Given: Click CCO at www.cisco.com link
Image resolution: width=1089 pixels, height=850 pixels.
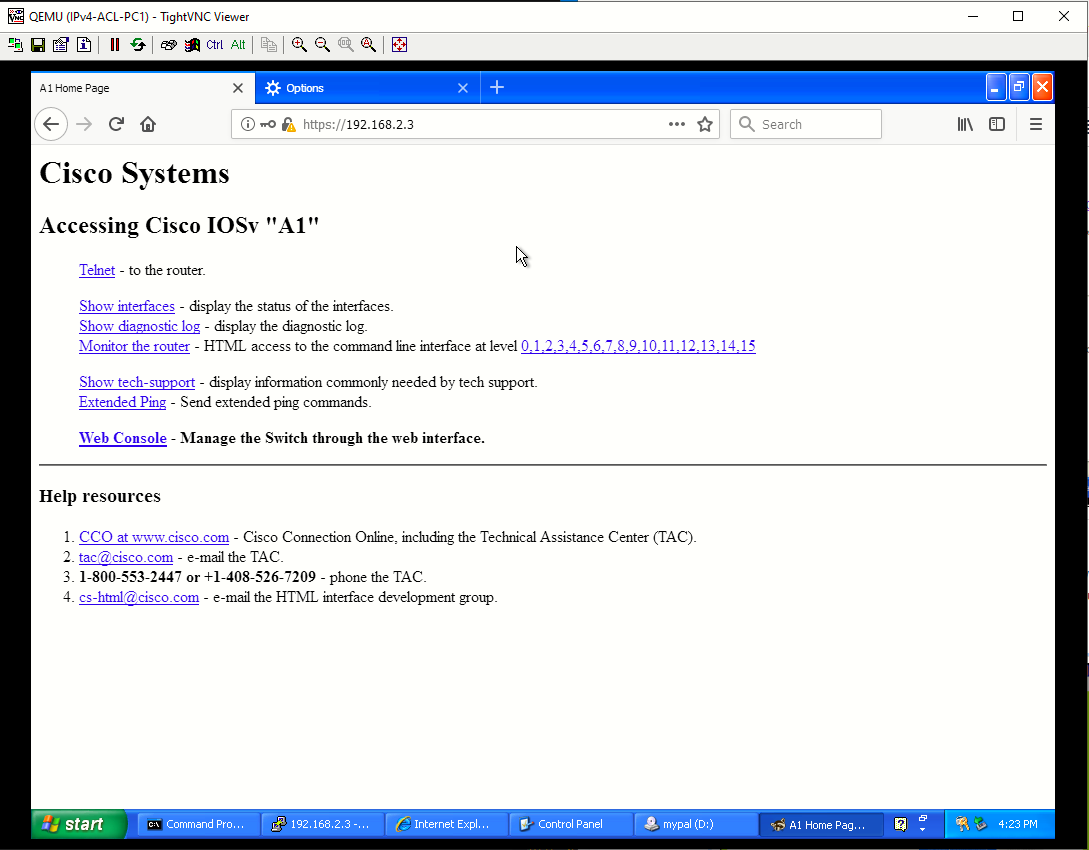Looking at the screenshot, I should click(x=154, y=537).
